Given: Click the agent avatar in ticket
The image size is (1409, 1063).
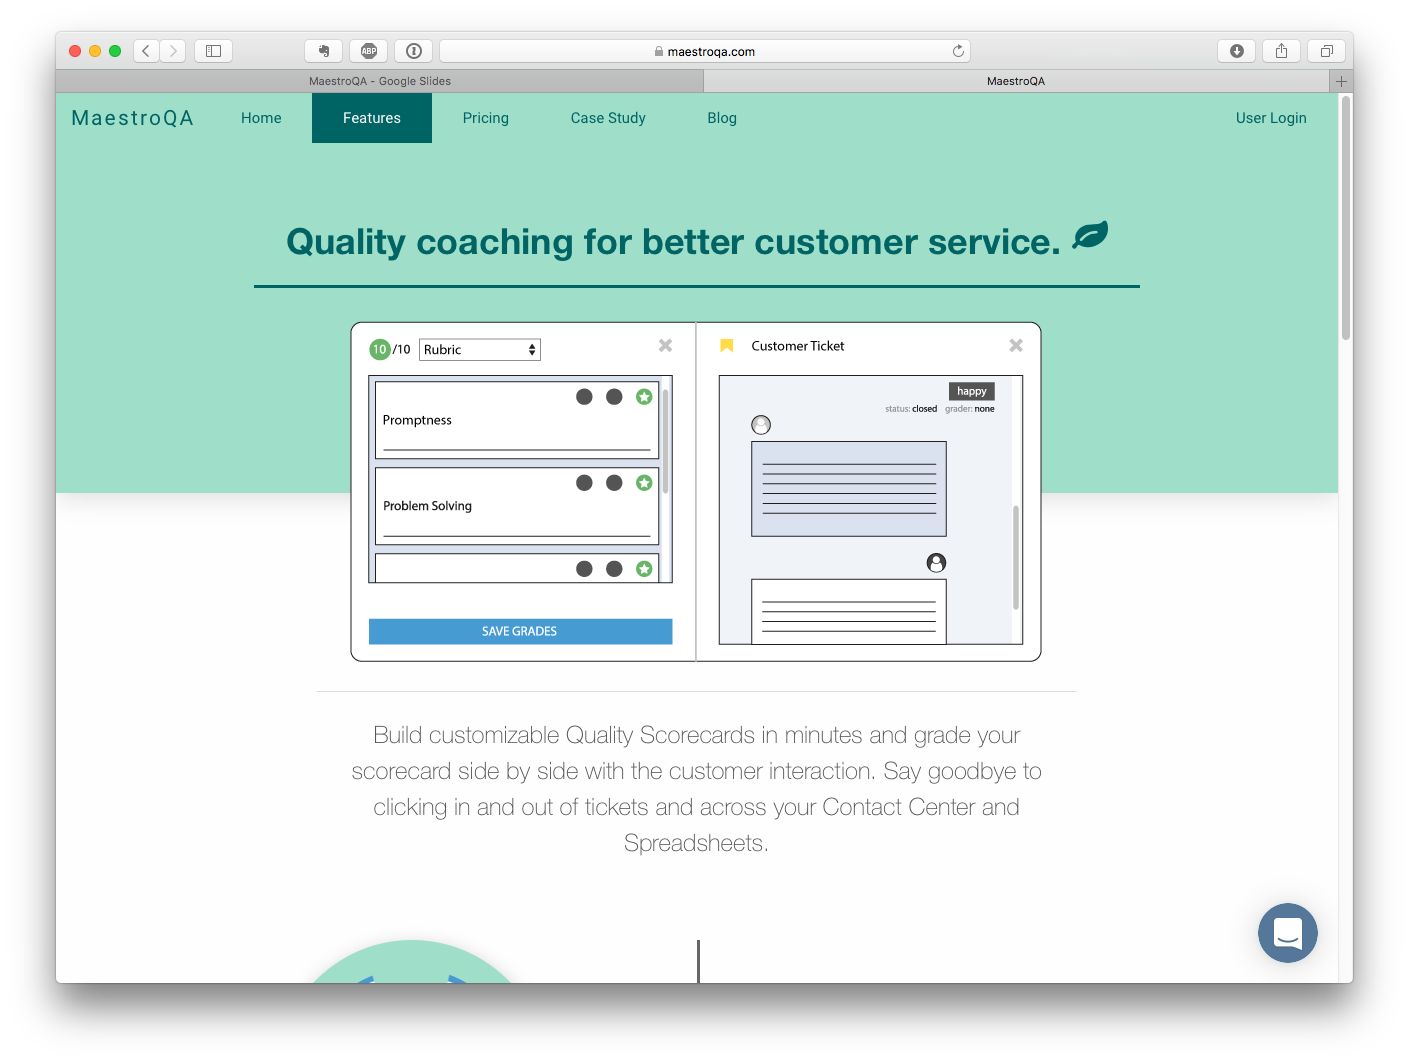Looking at the screenshot, I should (x=936, y=563).
